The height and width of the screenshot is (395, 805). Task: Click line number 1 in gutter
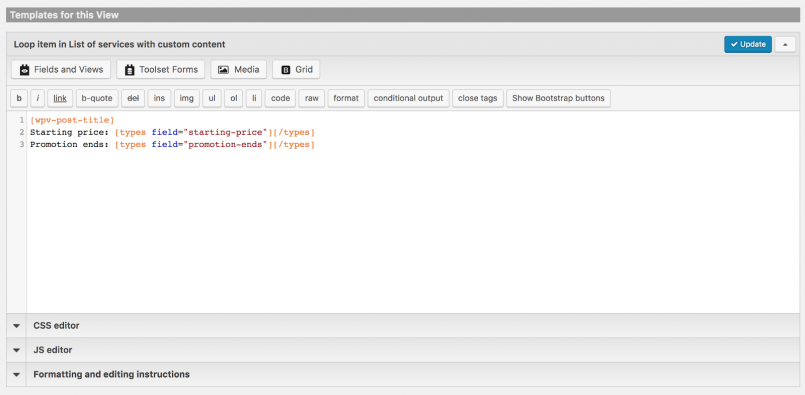coord(22,120)
